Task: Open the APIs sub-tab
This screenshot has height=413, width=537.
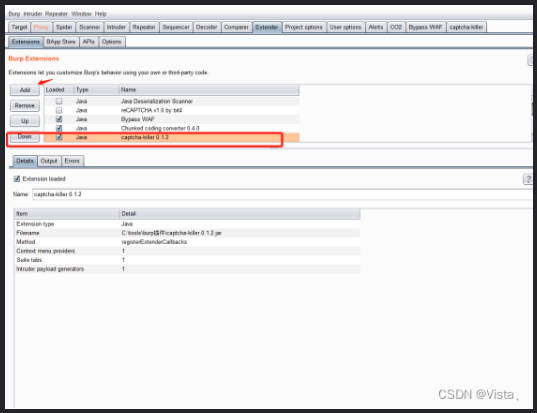Action: [x=88, y=42]
